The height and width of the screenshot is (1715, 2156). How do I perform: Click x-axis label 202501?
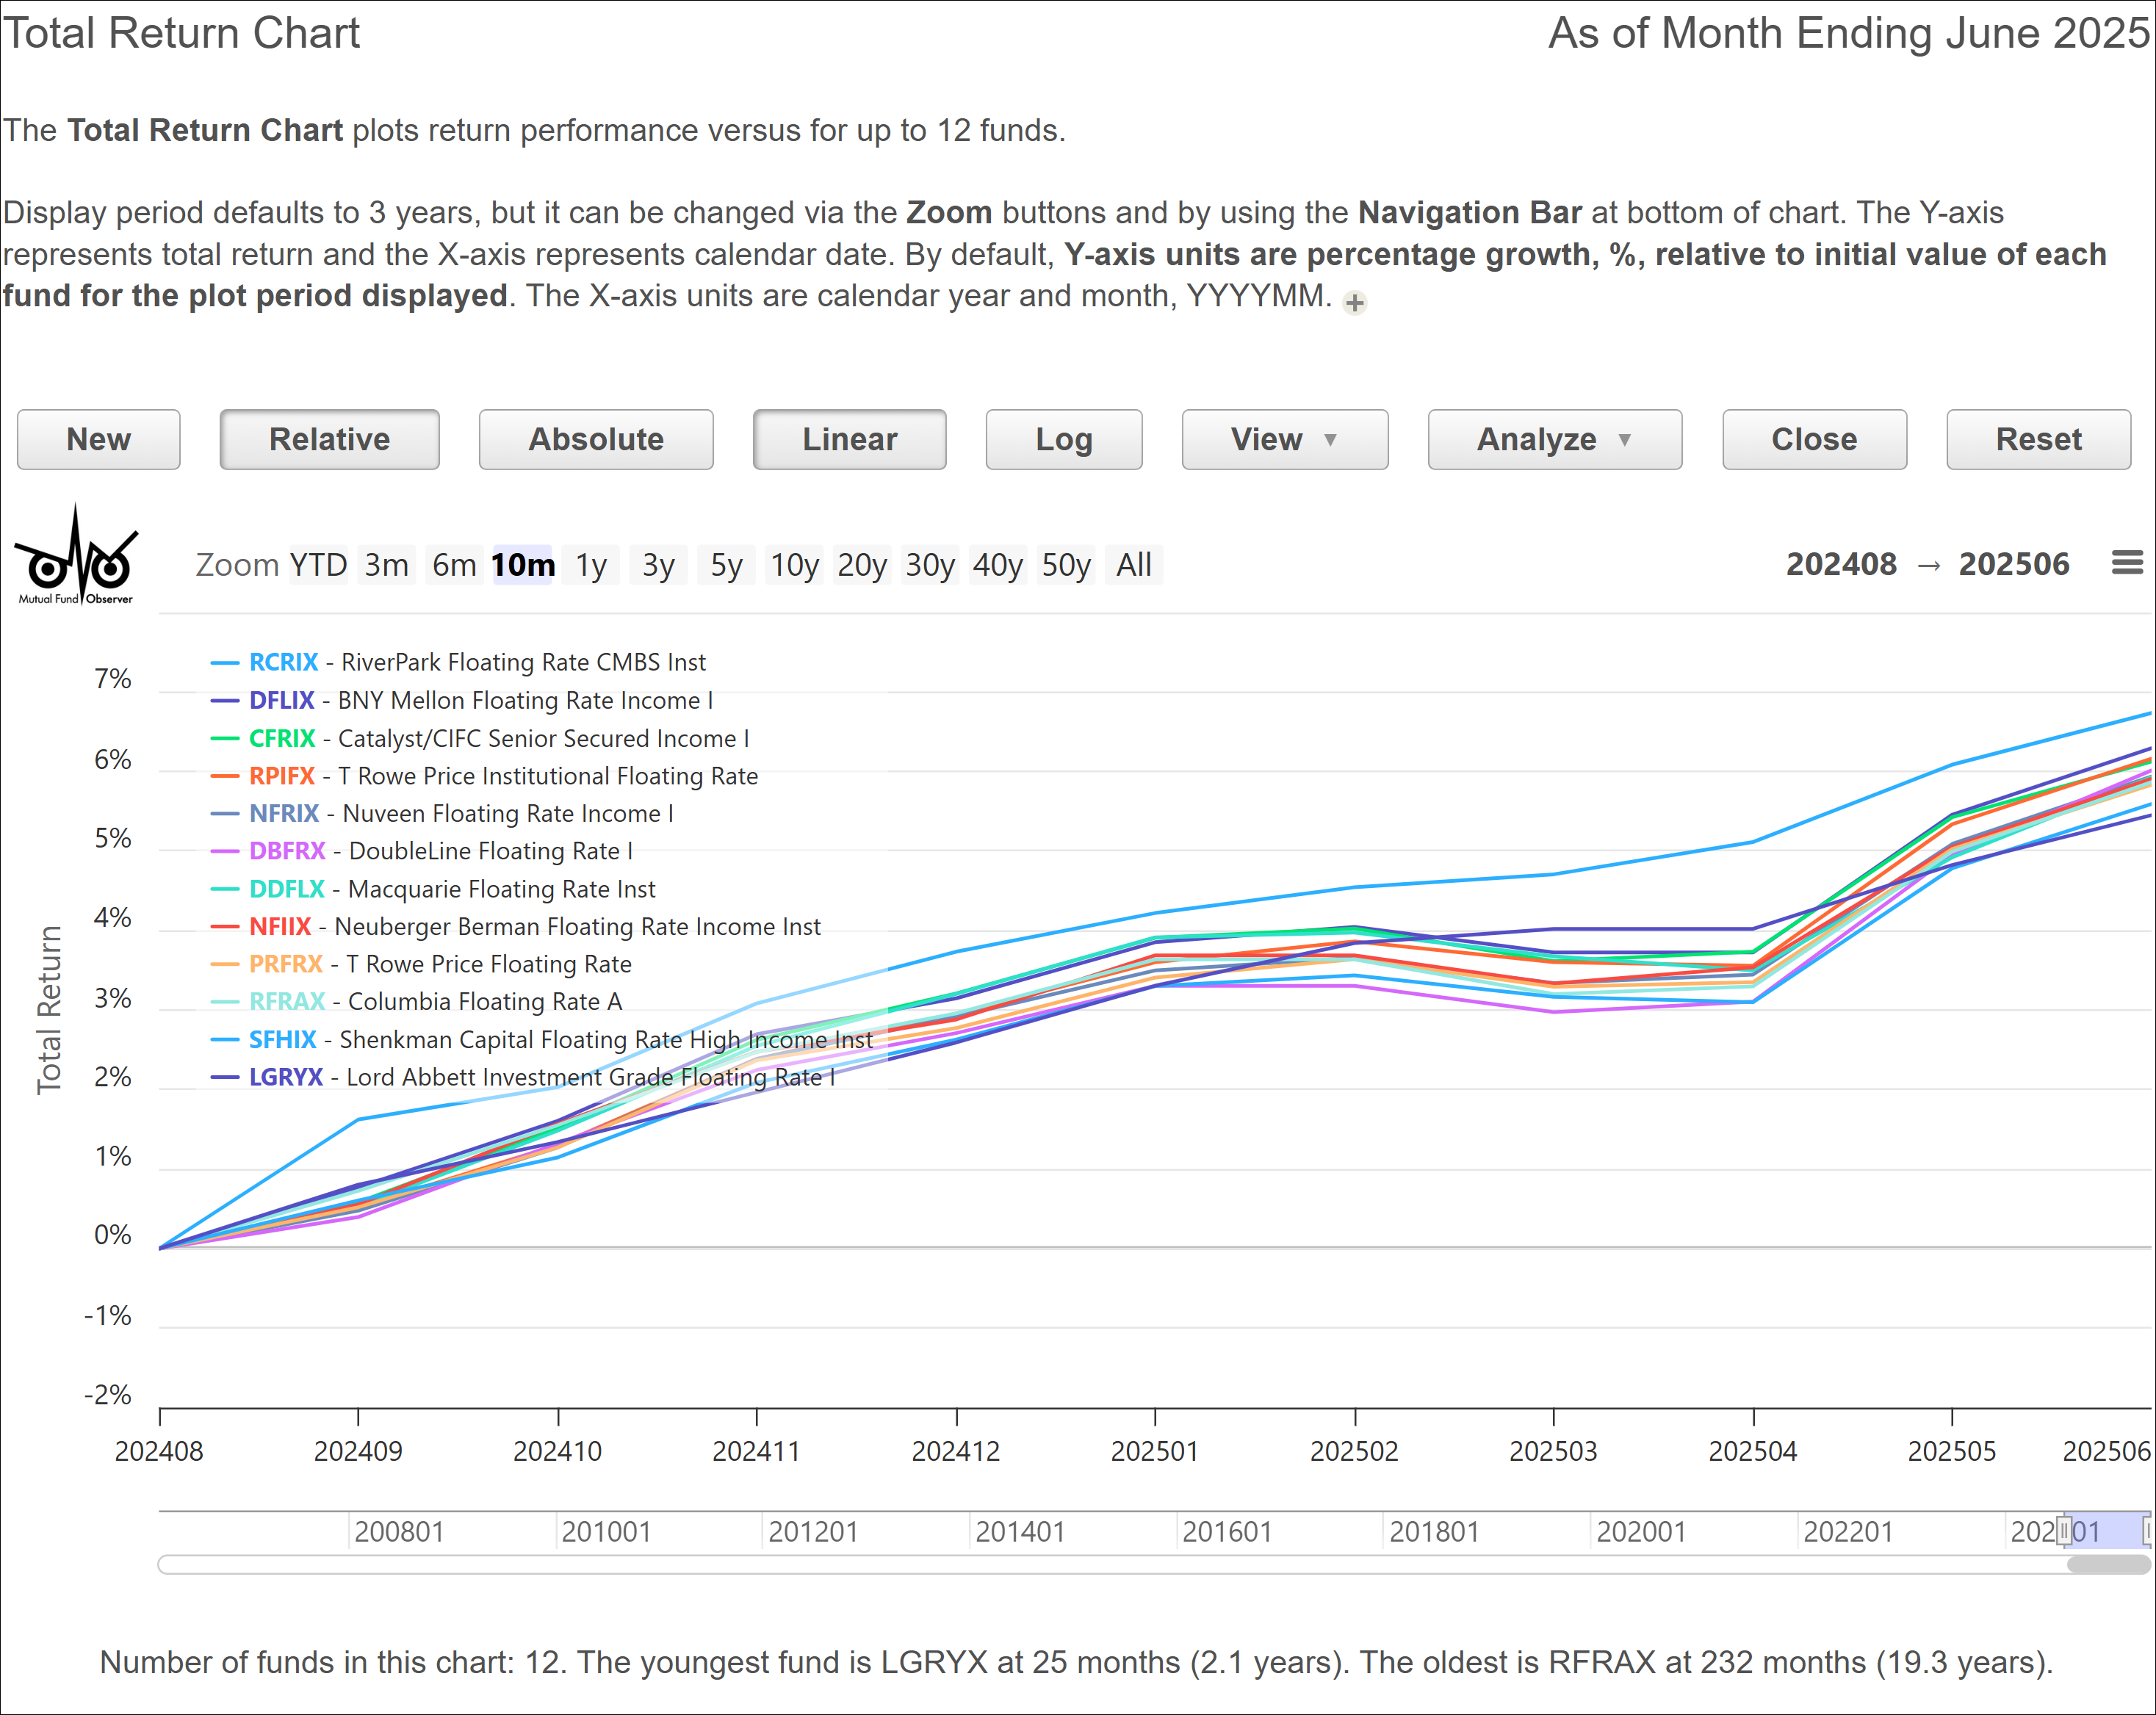click(x=1155, y=1451)
